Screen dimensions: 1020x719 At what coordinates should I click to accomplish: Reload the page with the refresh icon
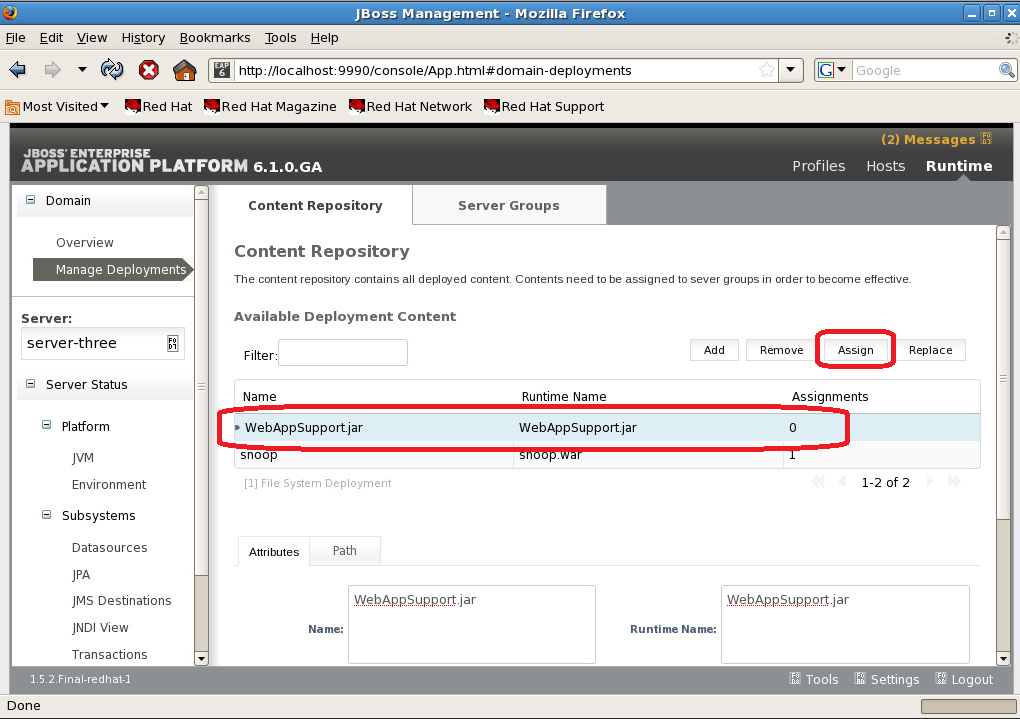click(112, 70)
